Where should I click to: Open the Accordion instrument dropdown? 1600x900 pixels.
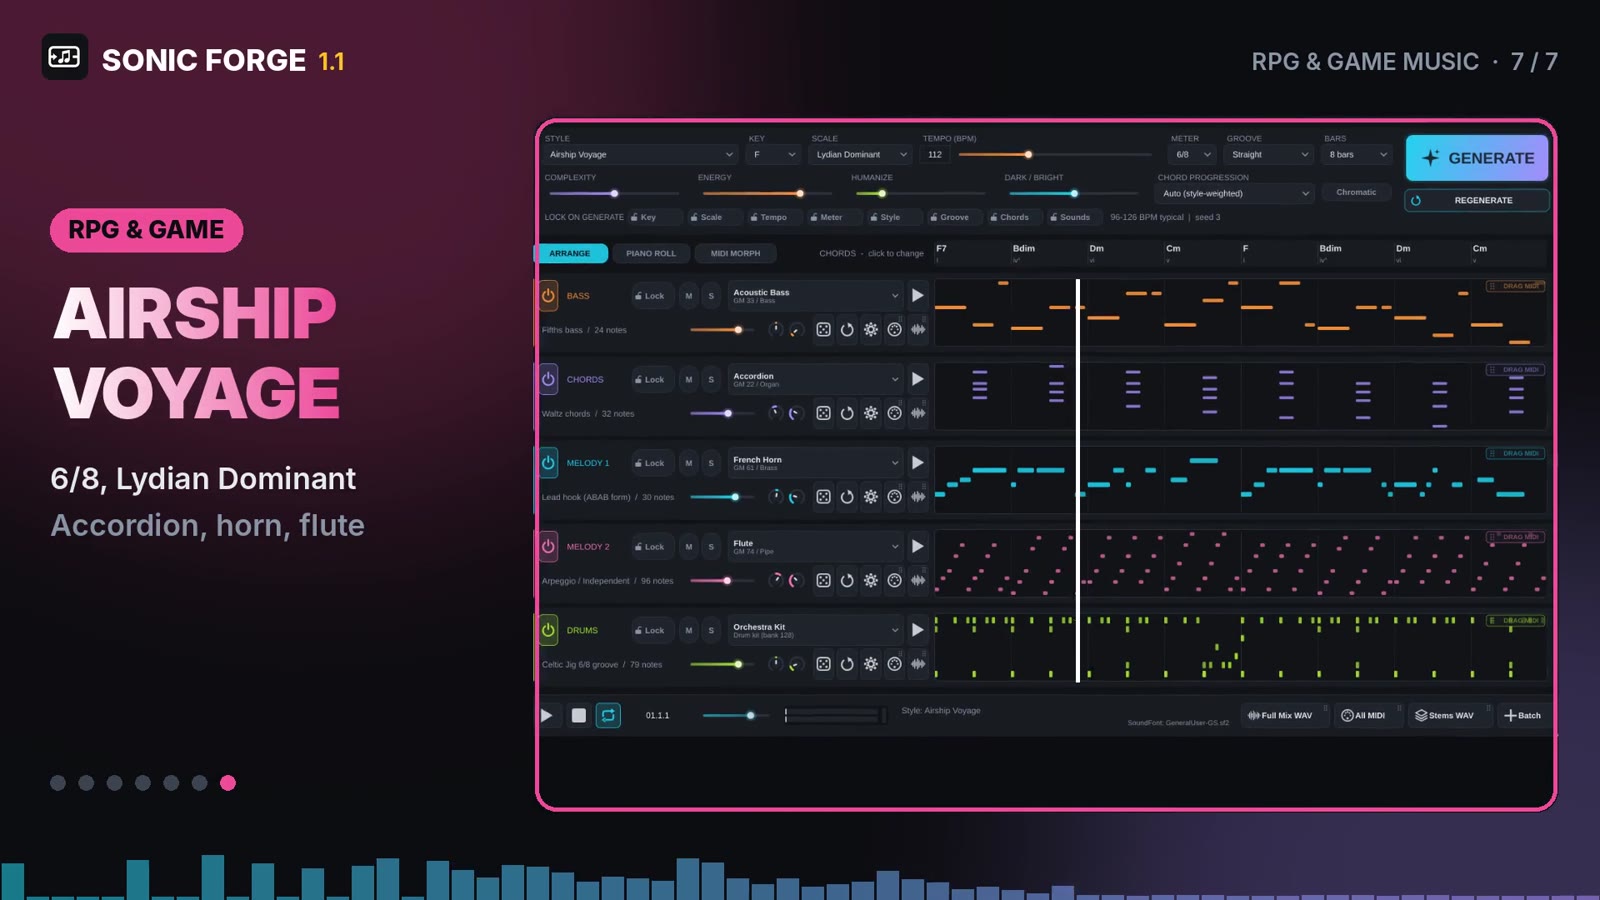coord(815,380)
